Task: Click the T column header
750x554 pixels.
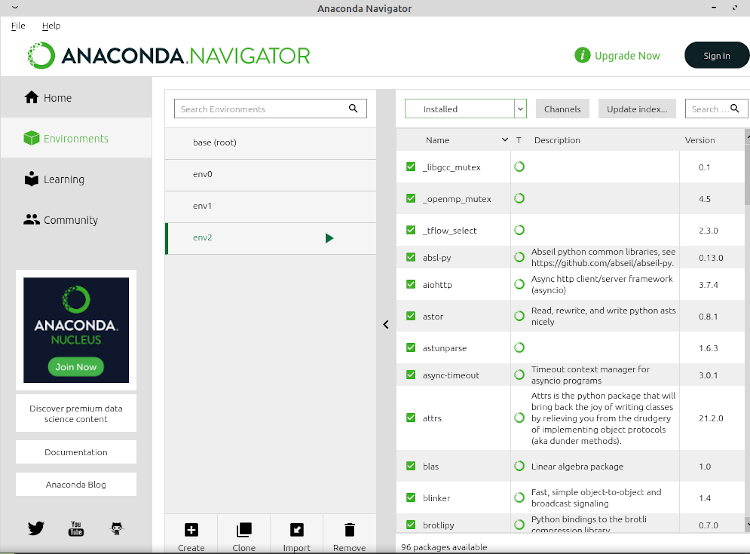Action: click(x=518, y=140)
